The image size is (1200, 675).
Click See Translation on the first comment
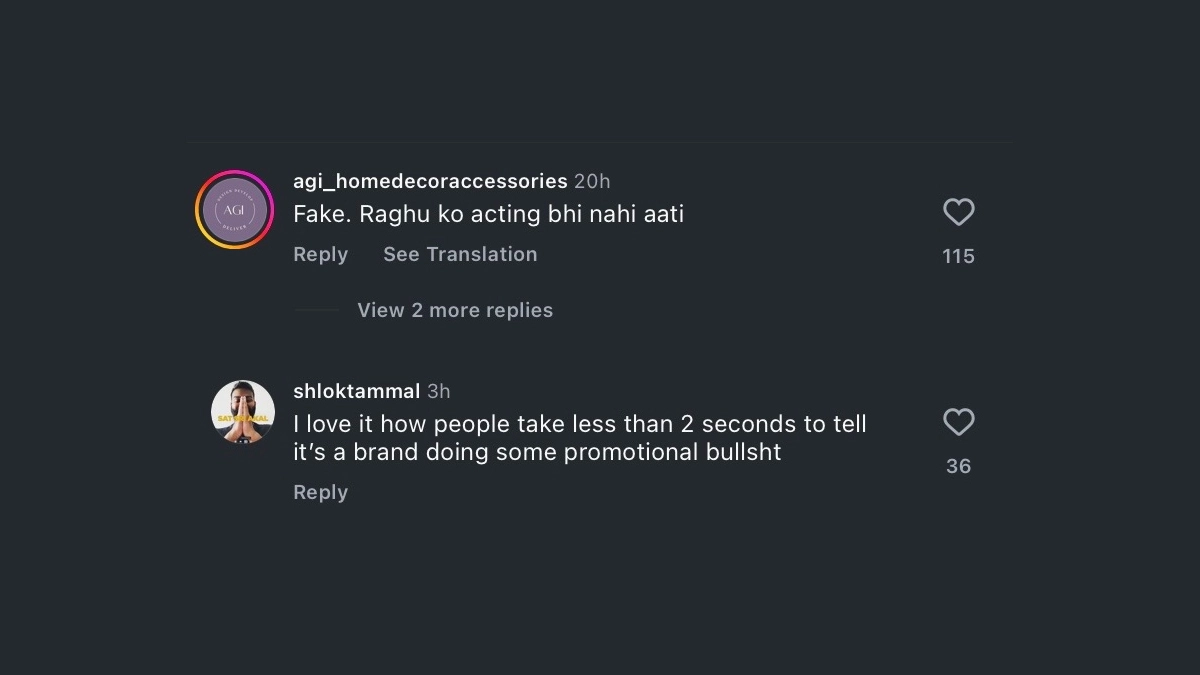tap(460, 255)
